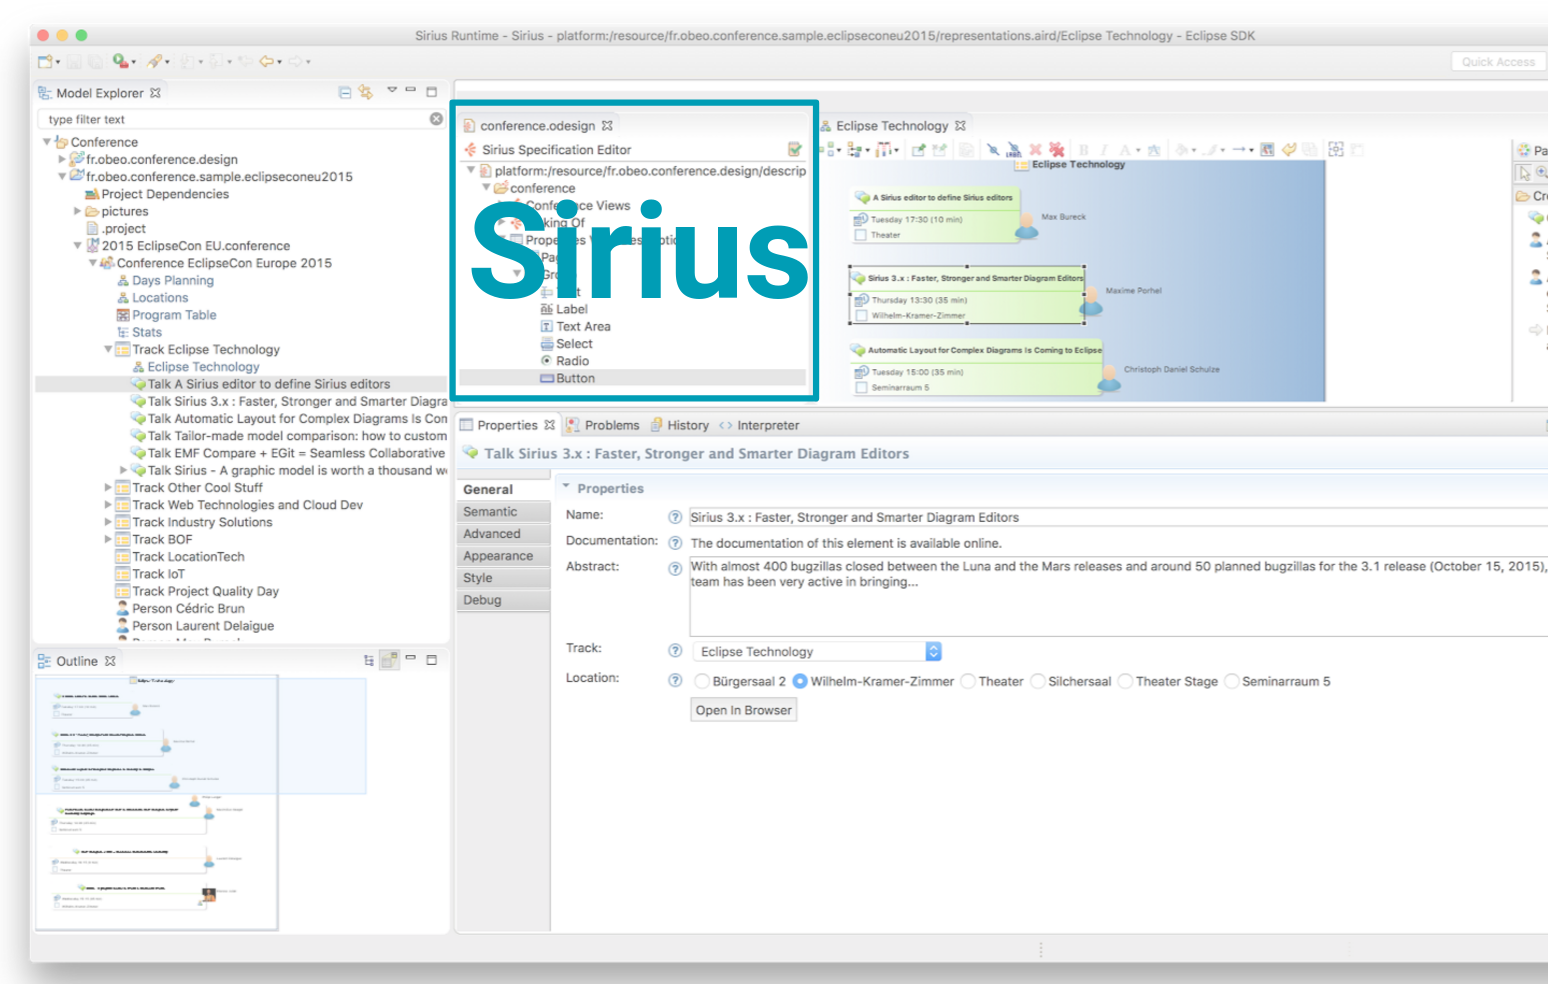This screenshot has width=1548, height=984.
Task: Collapse the Track Eclipse Technology tree node
Action: 108,350
